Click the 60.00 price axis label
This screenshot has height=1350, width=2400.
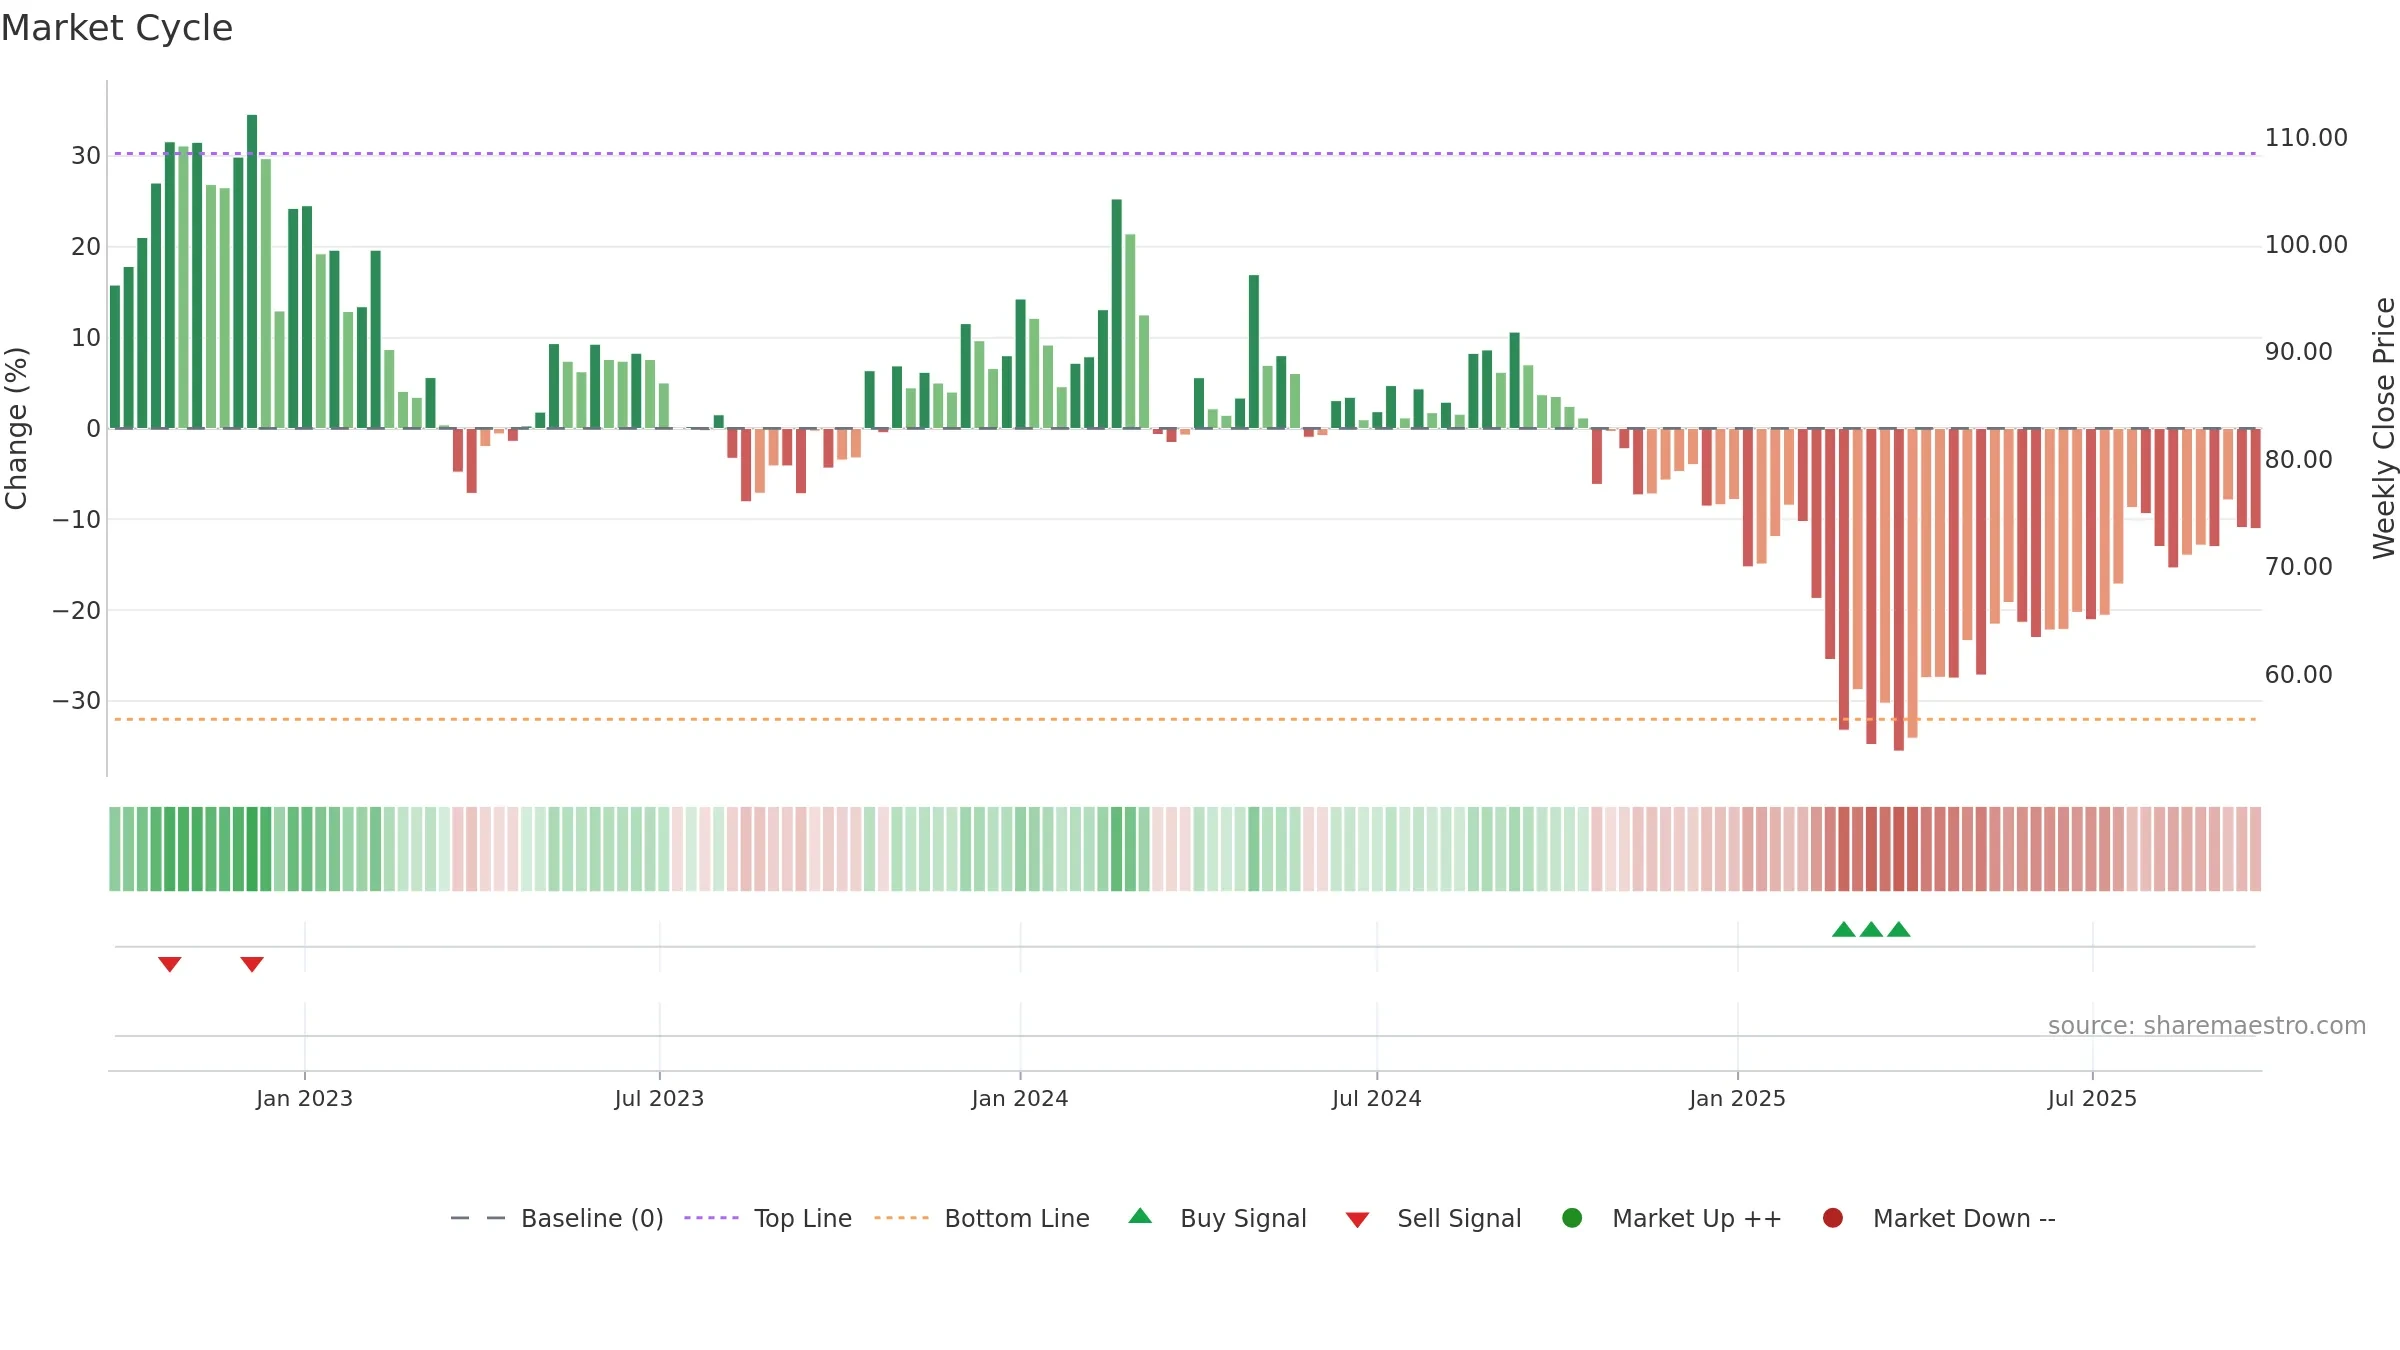point(2298,674)
